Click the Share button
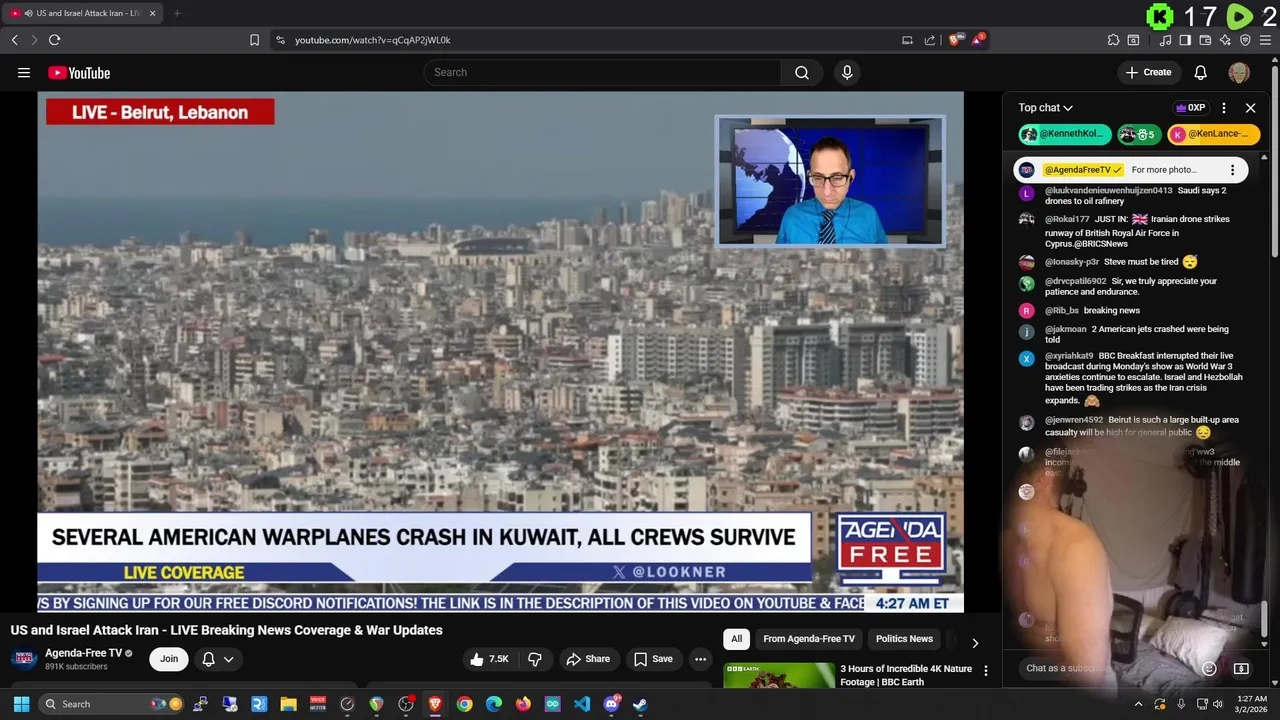The width and height of the screenshot is (1280, 720). click(587, 659)
